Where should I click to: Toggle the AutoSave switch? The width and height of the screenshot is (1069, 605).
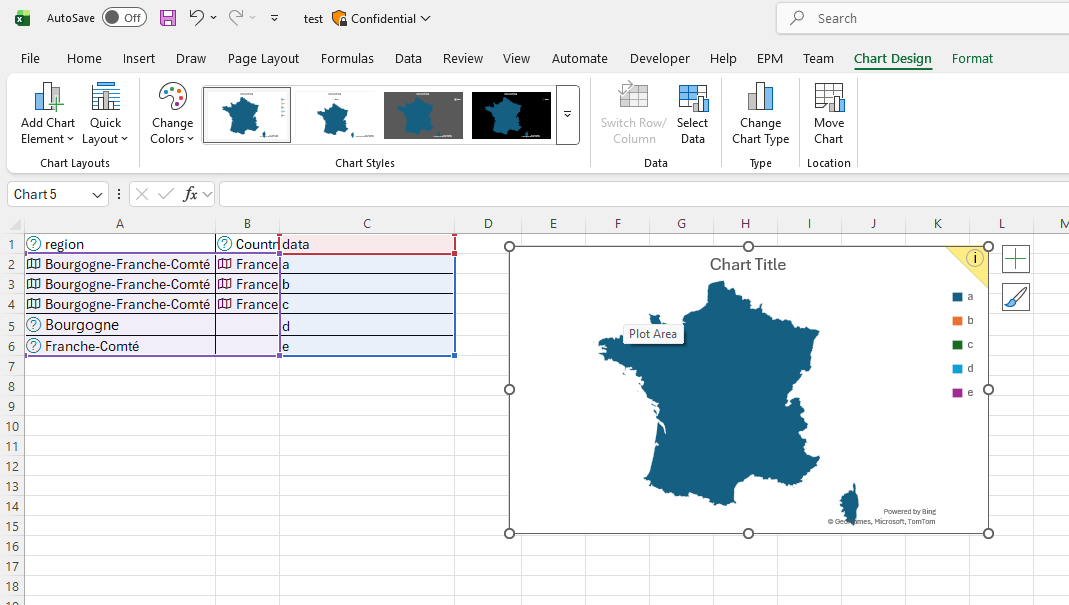tap(123, 18)
